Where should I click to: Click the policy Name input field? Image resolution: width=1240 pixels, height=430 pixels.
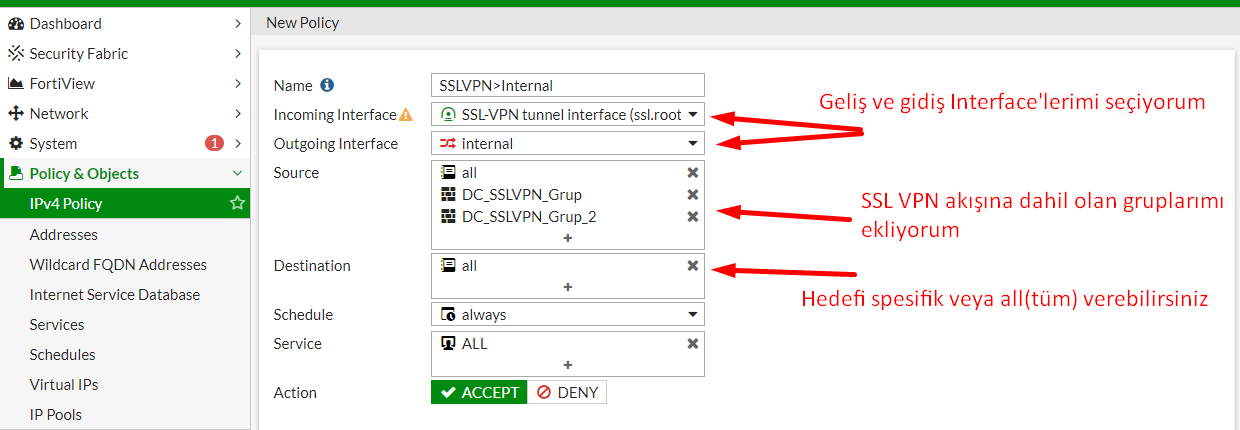(x=568, y=86)
